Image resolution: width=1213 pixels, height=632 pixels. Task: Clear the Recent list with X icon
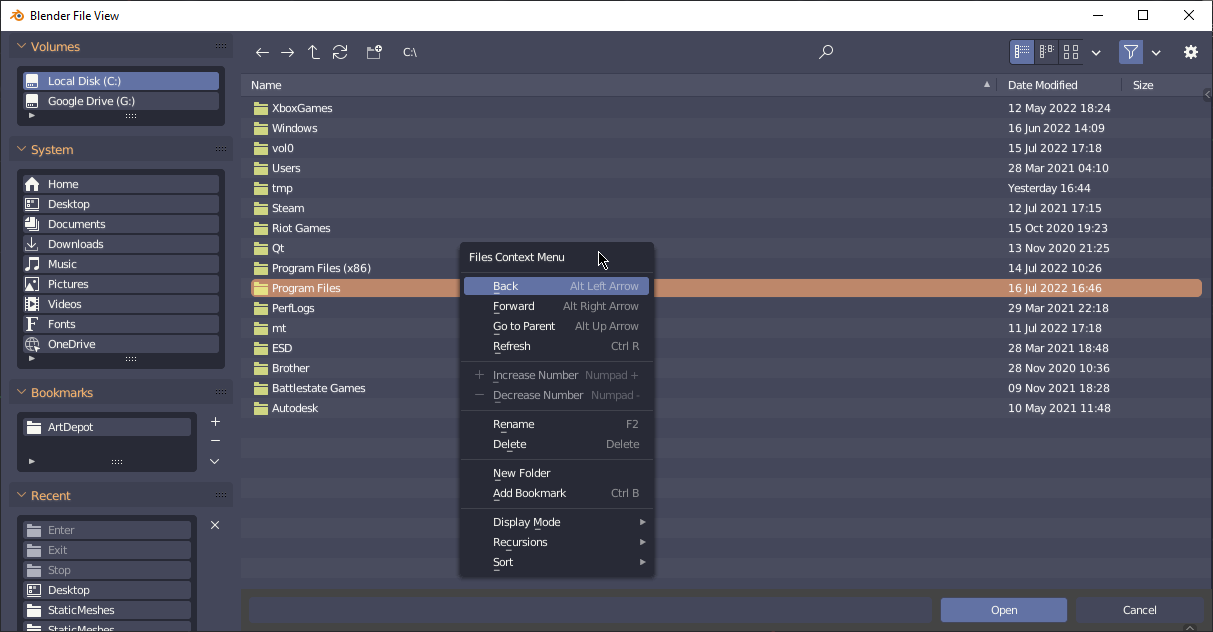pyautogui.click(x=215, y=525)
